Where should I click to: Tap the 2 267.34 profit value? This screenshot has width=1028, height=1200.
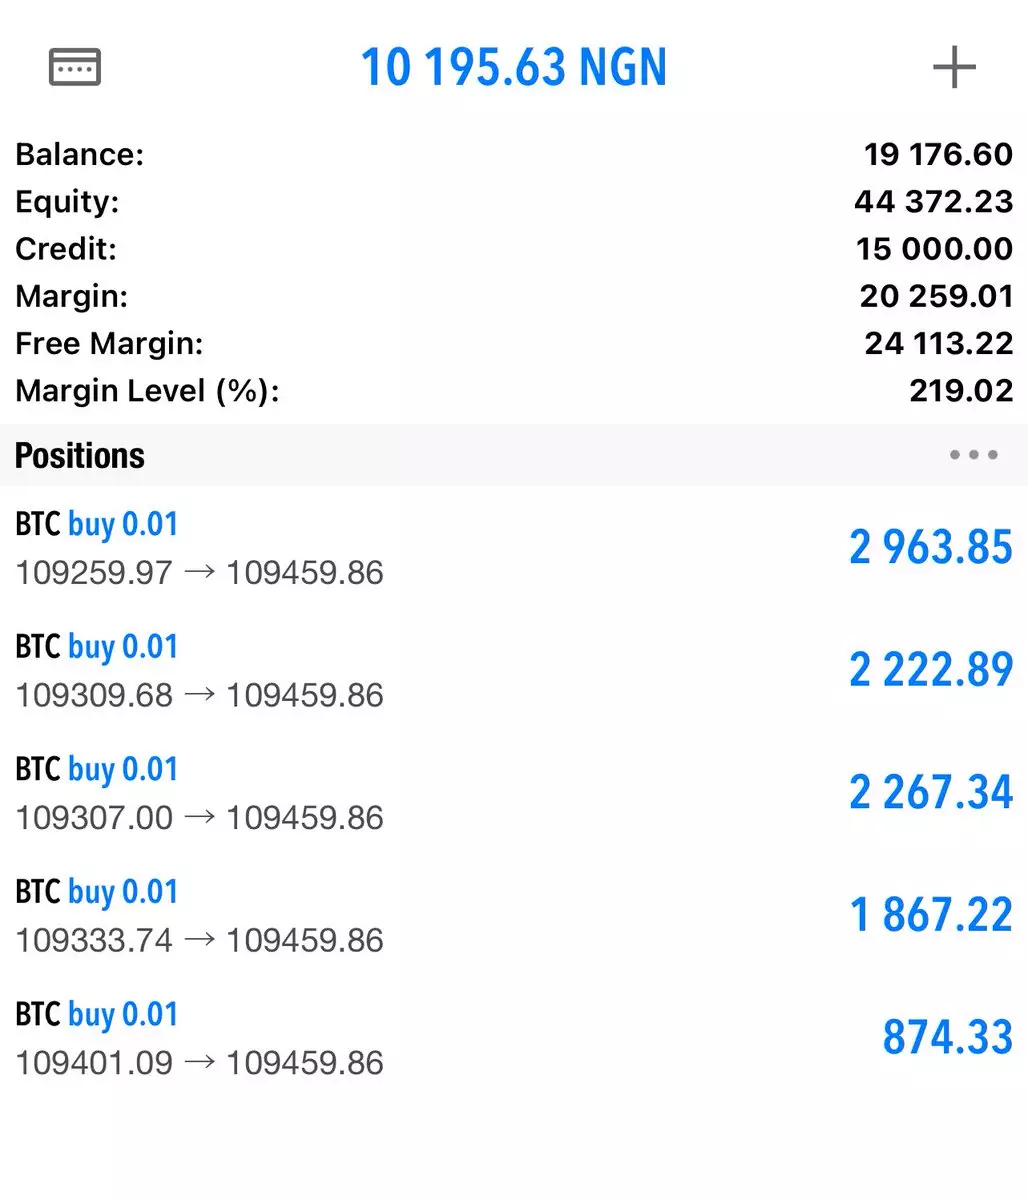pos(931,793)
